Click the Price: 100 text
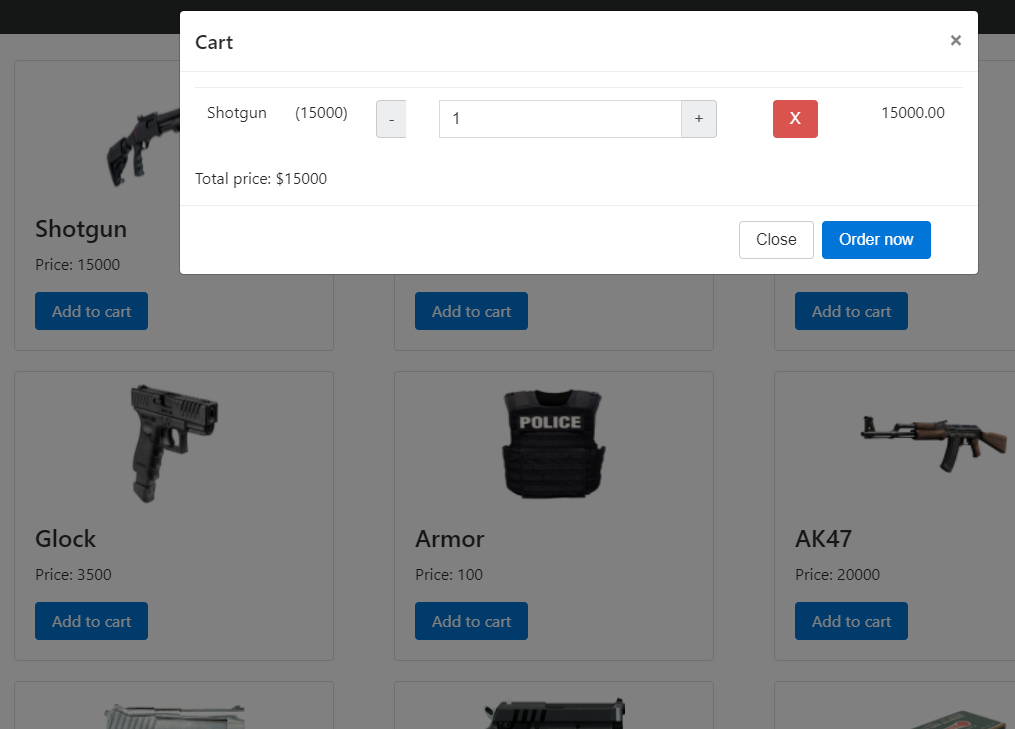The width and height of the screenshot is (1015, 729). 449,575
